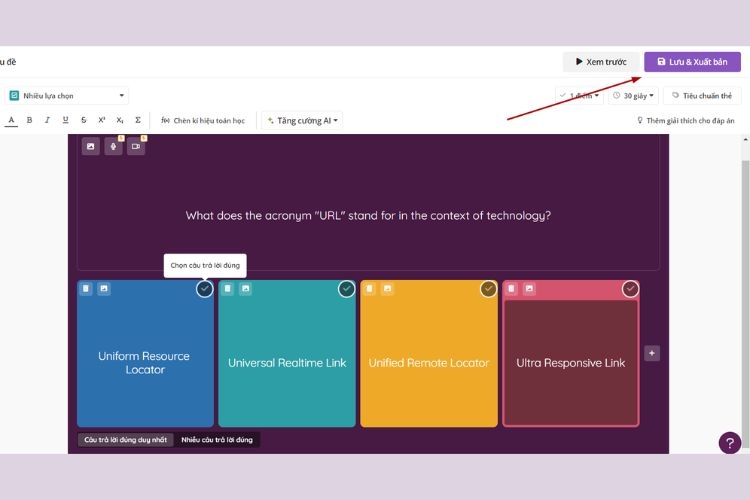Add image to Uniform Resource Locator answer
This screenshot has width=750, height=500.
104,289
